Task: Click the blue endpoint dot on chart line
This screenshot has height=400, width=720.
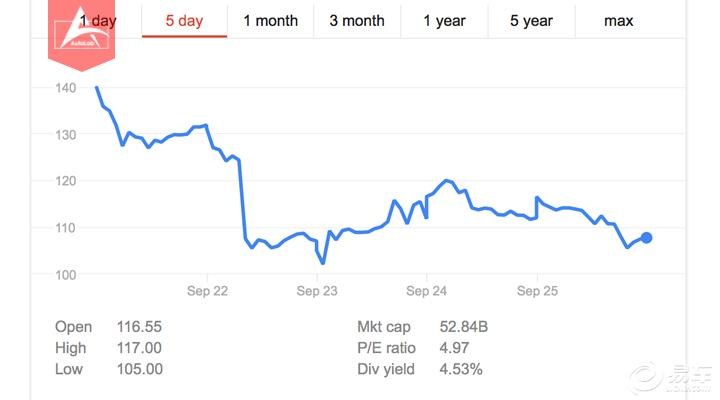Action: 646,237
